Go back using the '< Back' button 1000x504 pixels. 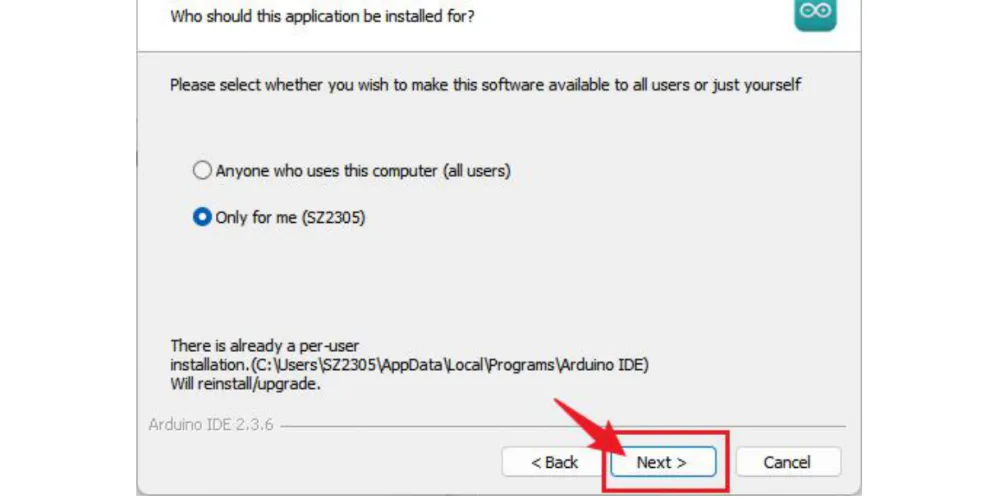point(554,462)
